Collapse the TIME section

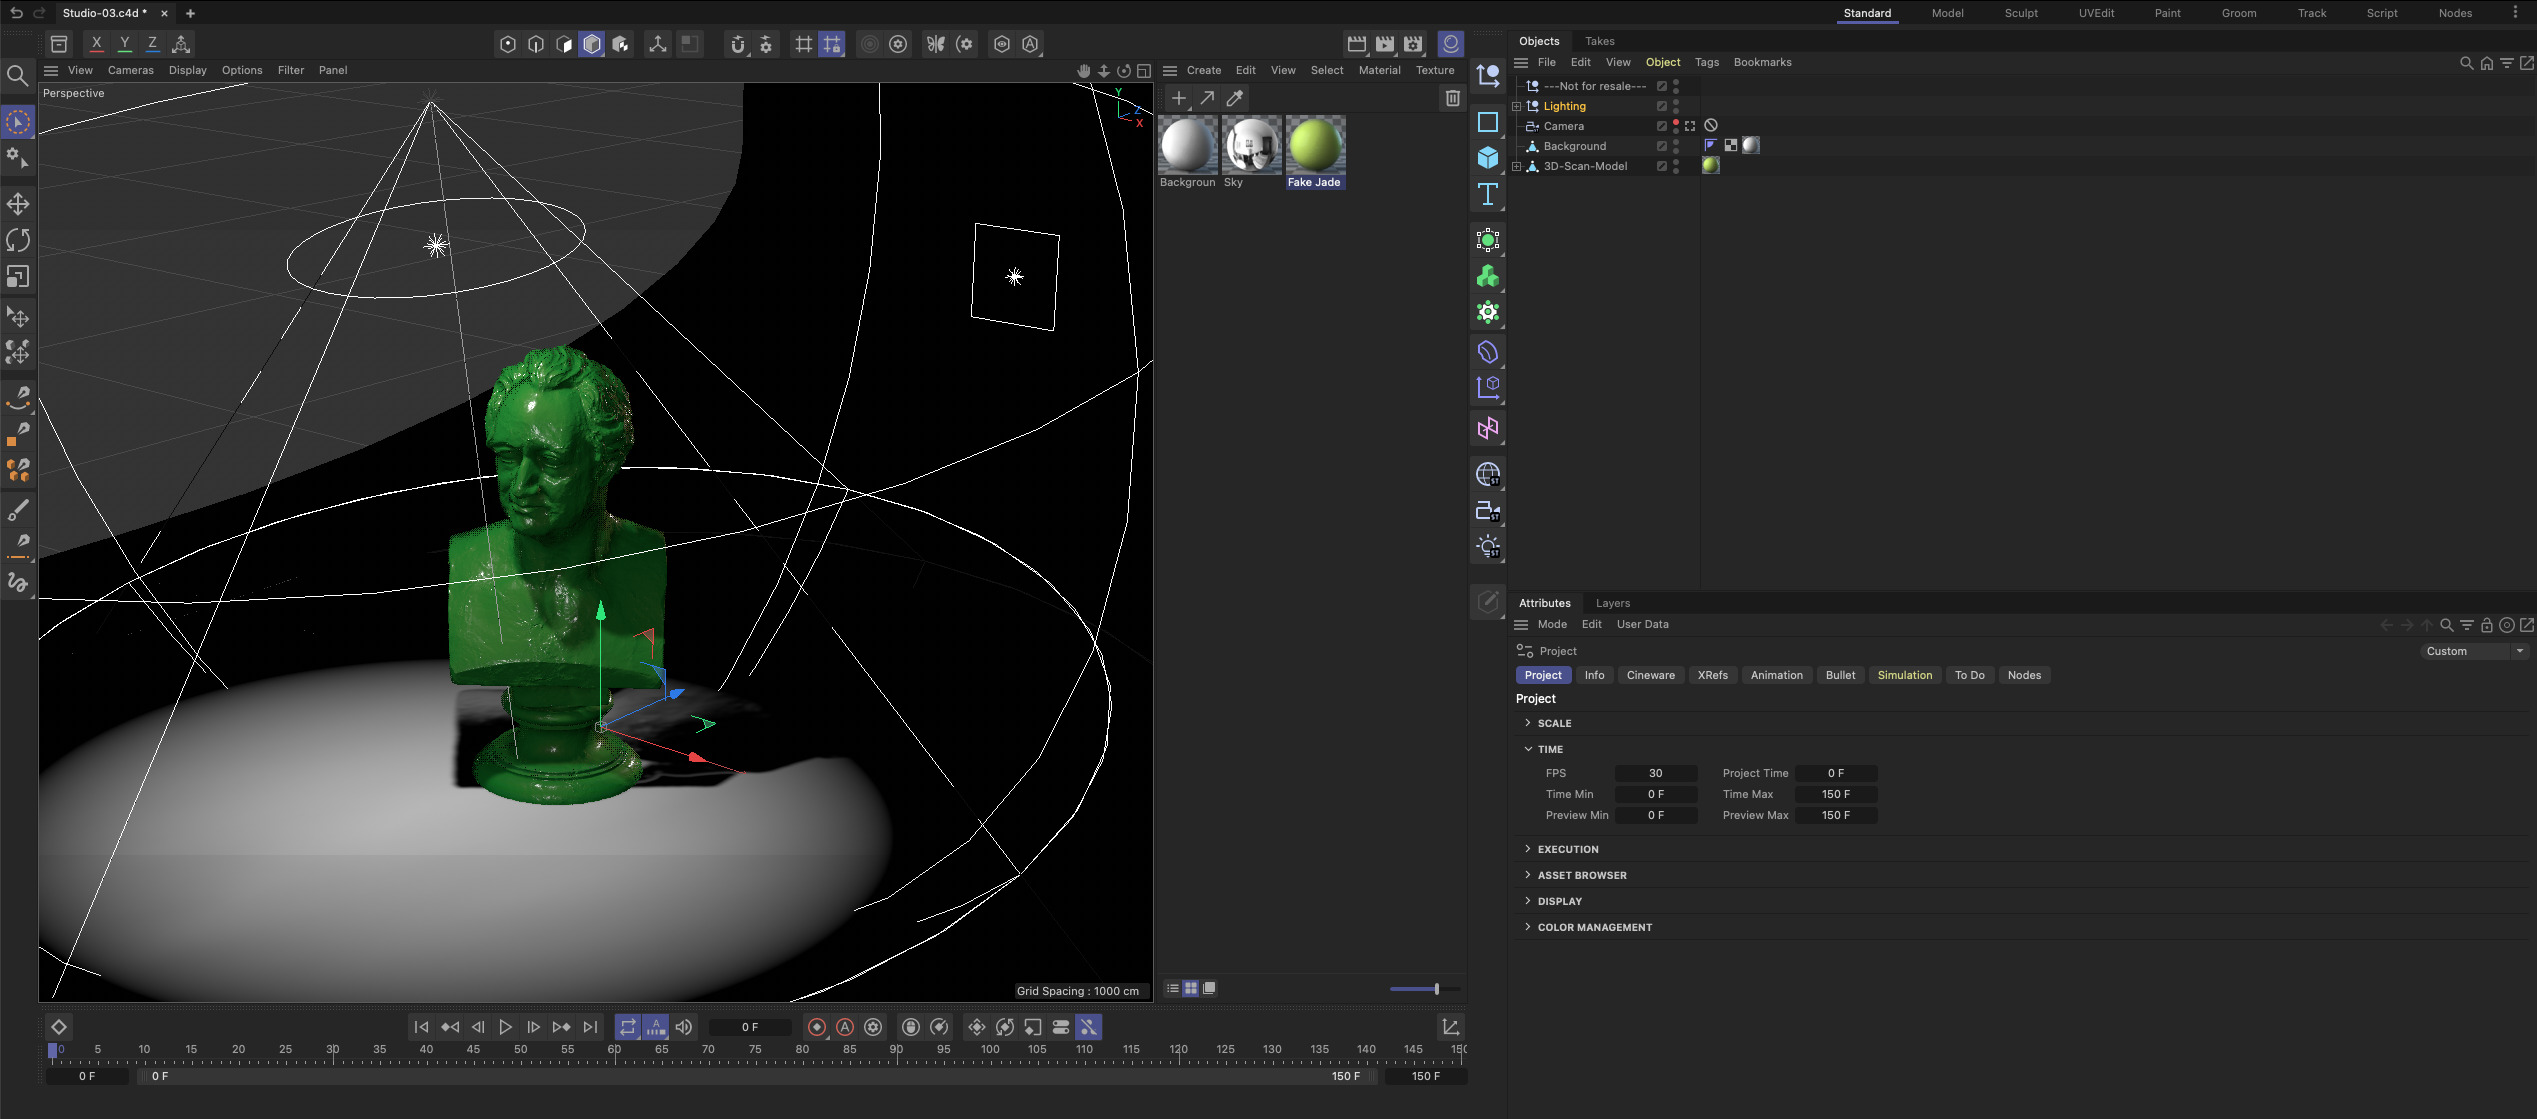coord(1528,749)
